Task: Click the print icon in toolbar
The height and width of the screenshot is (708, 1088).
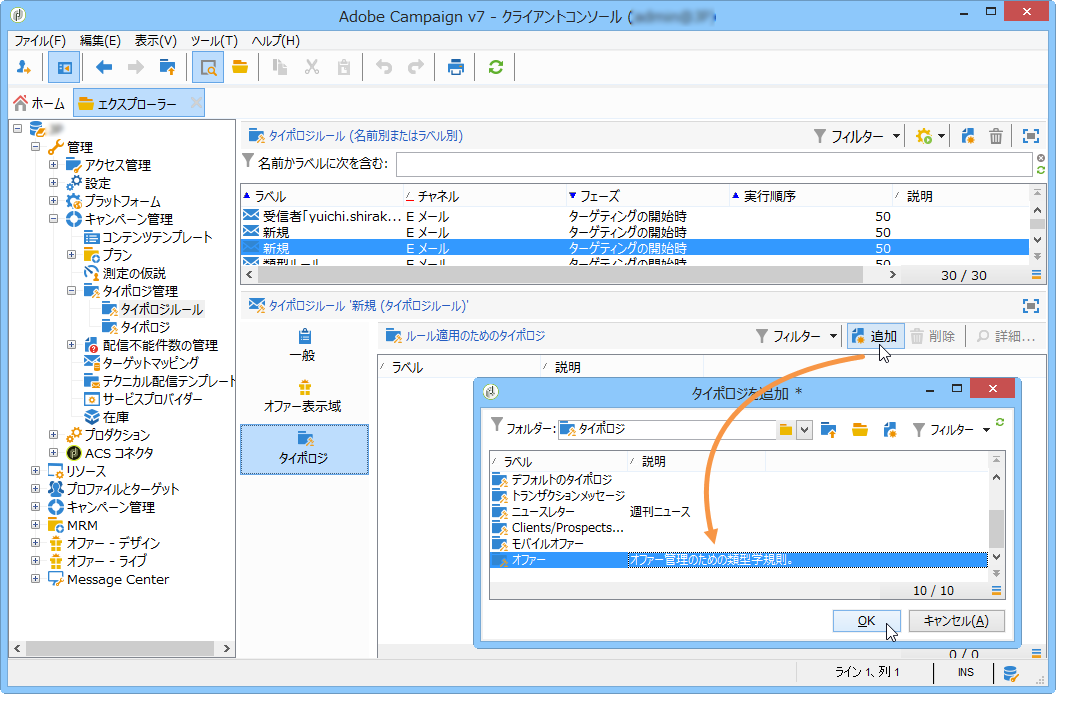Action: (456, 67)
